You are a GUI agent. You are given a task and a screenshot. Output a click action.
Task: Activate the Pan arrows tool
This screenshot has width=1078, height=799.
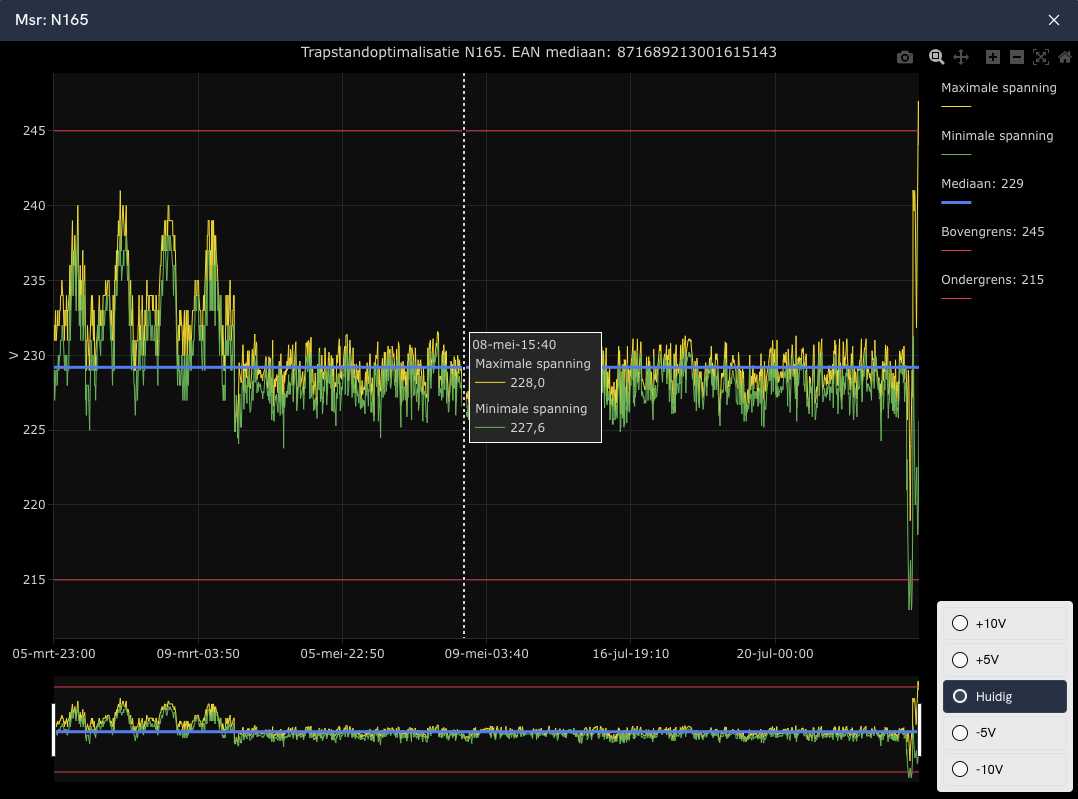(x=961, y=58)
